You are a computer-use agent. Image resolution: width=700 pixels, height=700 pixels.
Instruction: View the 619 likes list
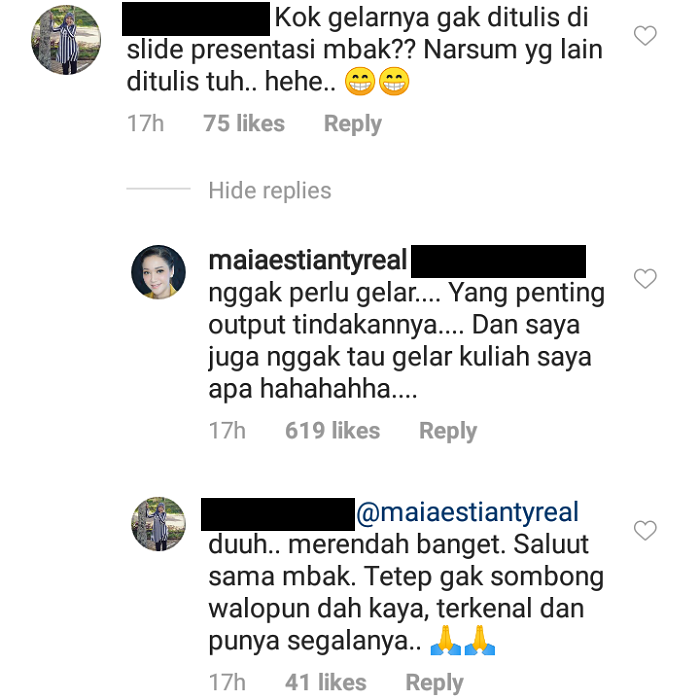(x=333, y=430)
